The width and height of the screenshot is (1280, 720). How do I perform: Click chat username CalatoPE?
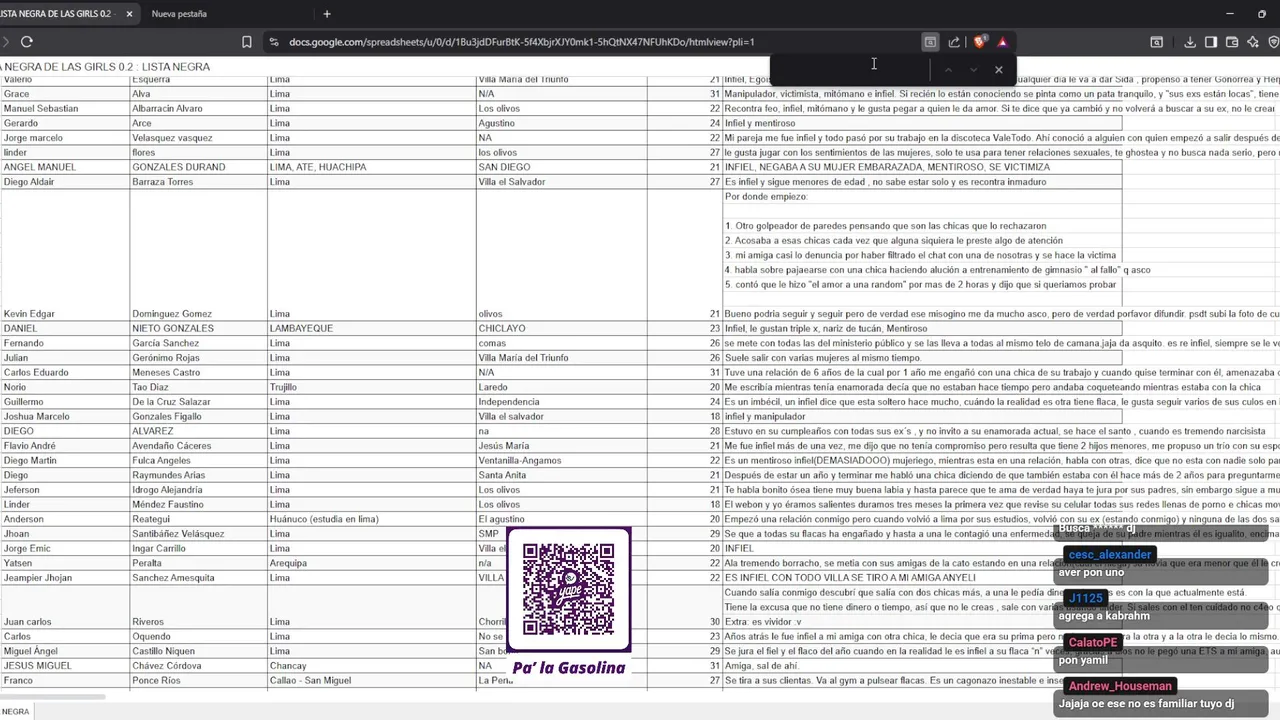point(1092,642)
